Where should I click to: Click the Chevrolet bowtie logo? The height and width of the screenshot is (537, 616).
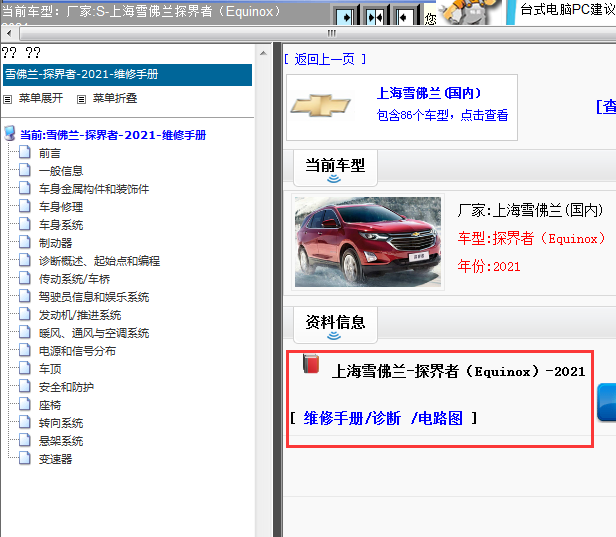click(x=321, y=106)
